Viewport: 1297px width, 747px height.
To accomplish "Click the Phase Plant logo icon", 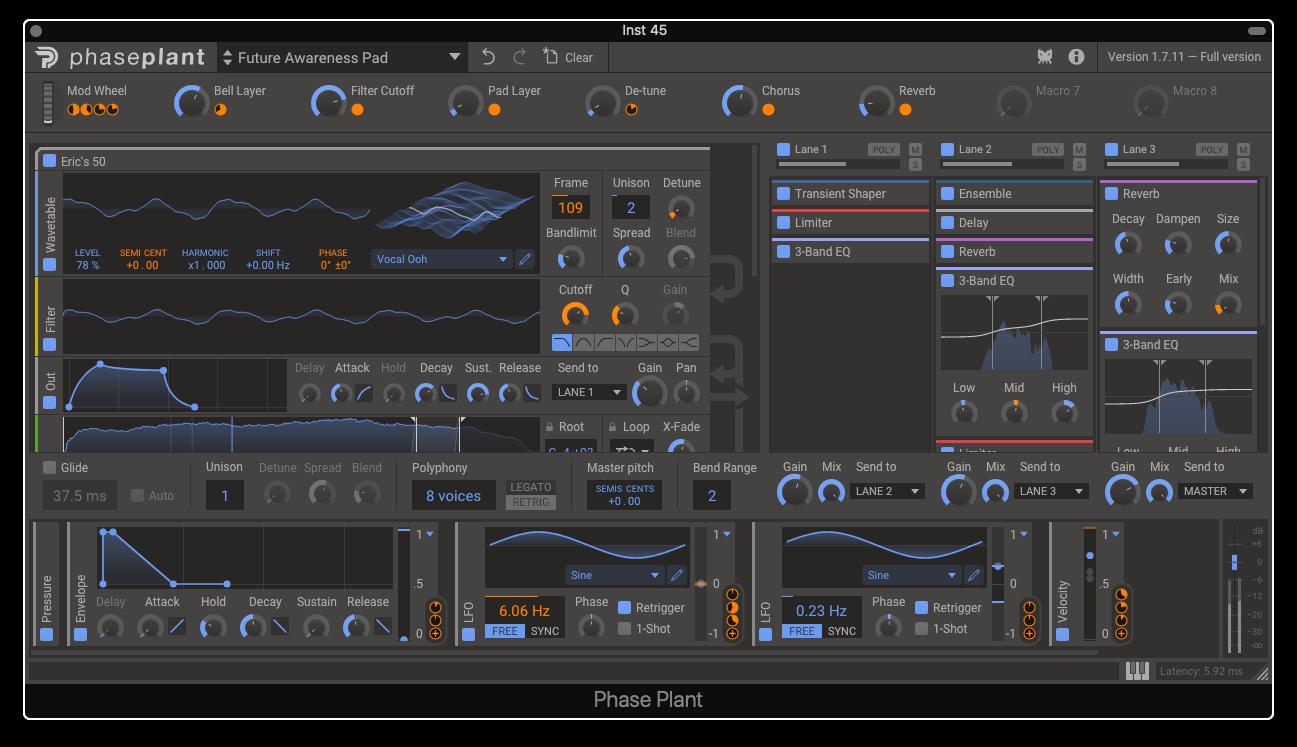I will tap(46, 57).
